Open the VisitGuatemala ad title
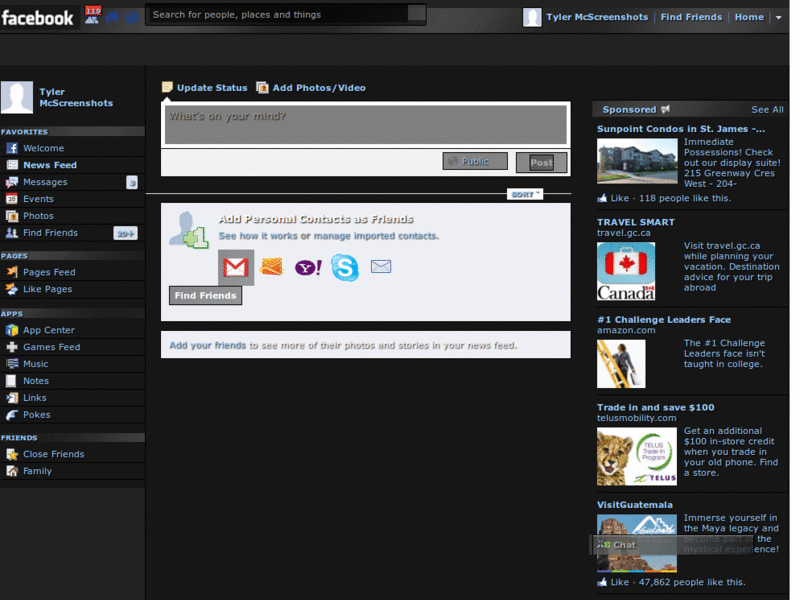This screenshot has height=600, width=800. [635, 505]
